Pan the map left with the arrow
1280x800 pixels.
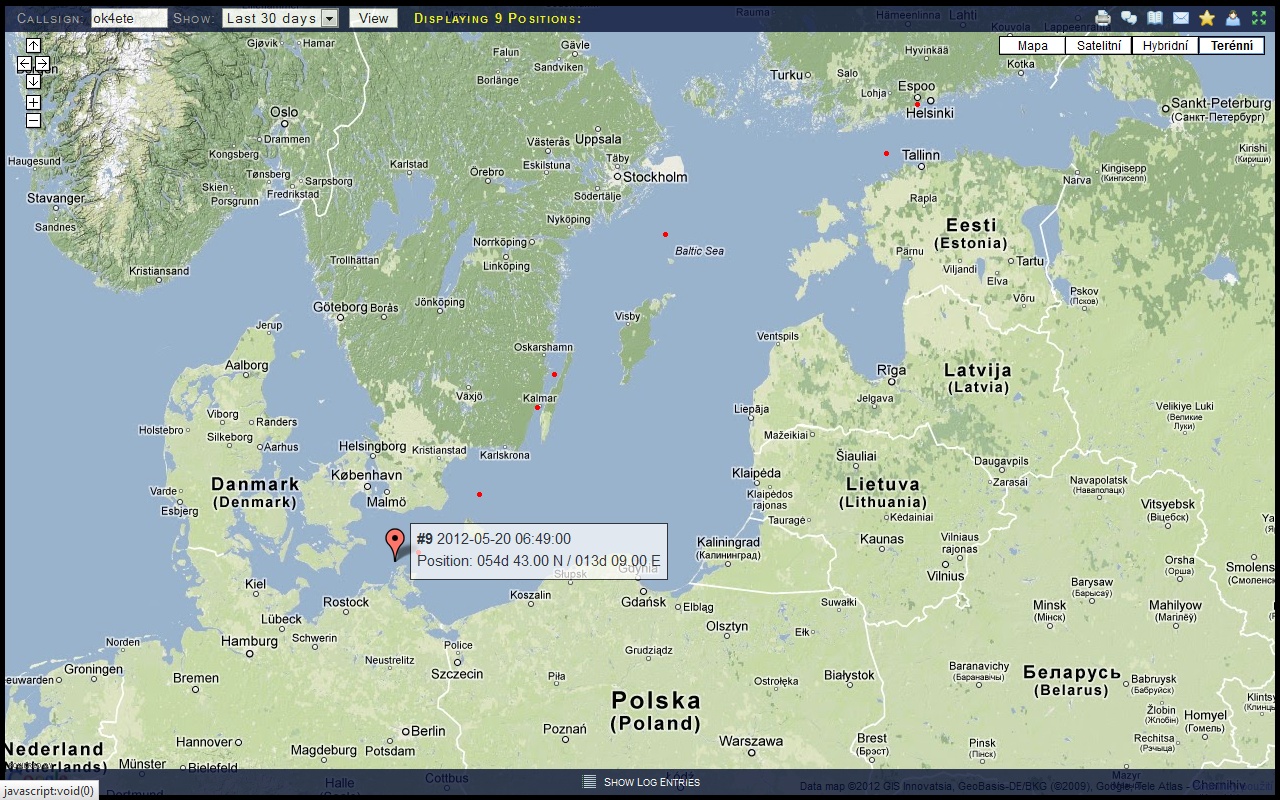25,63
